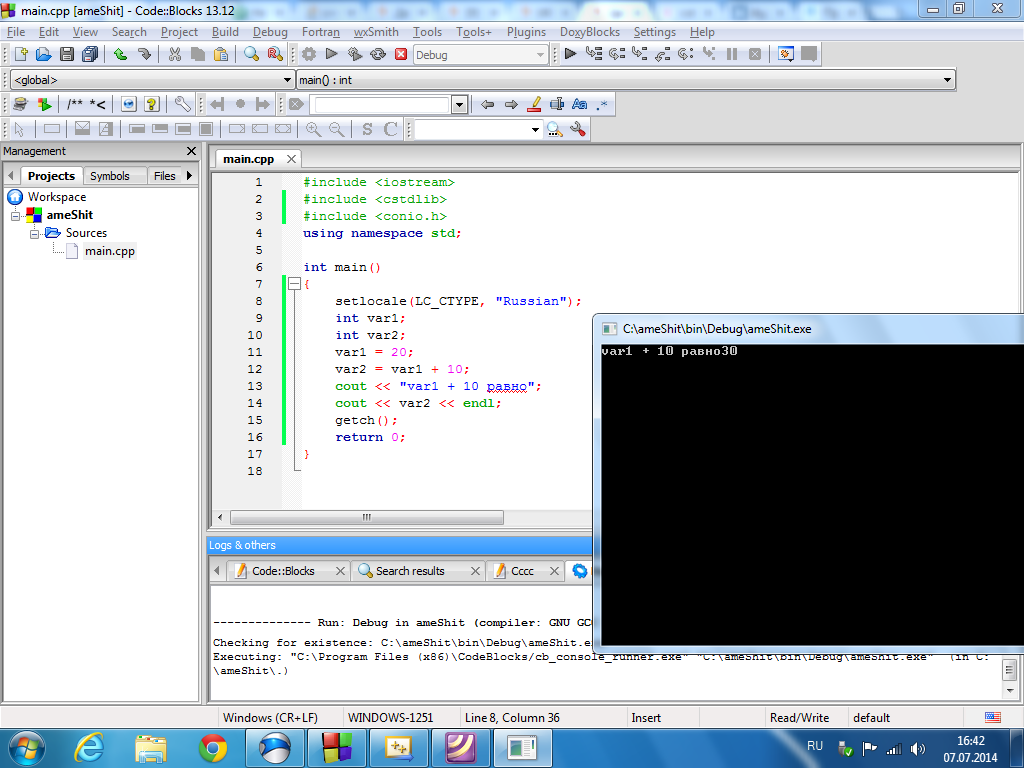Viewport: 1024px width, 768px height.
Task: Open the Find magnifier icon in toolbar
Action: pos(252,55)
